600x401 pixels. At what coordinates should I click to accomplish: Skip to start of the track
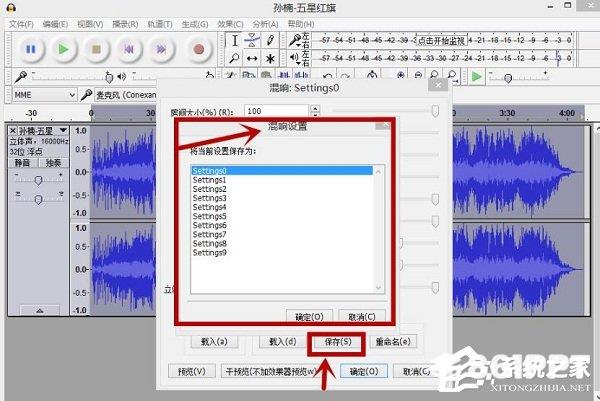[x=129, y=49]
